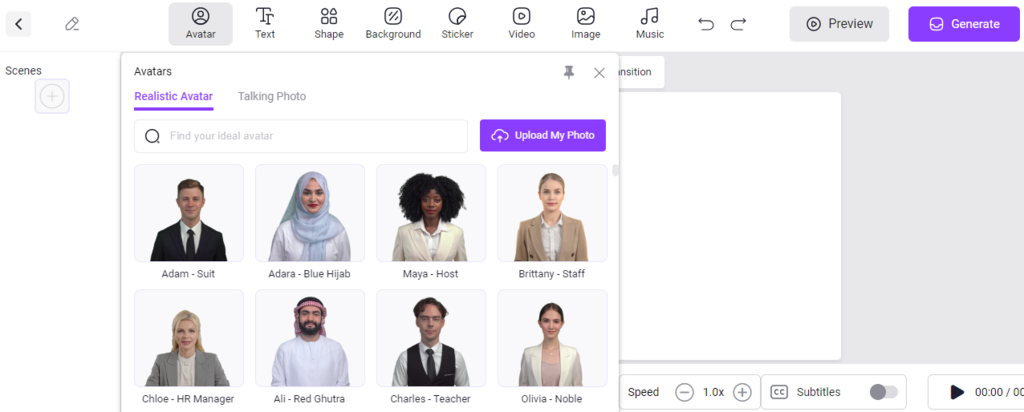The height and width of the screenshot is (412, 1024).
Task: Select the Shape tool
Action: coord(328,23)
